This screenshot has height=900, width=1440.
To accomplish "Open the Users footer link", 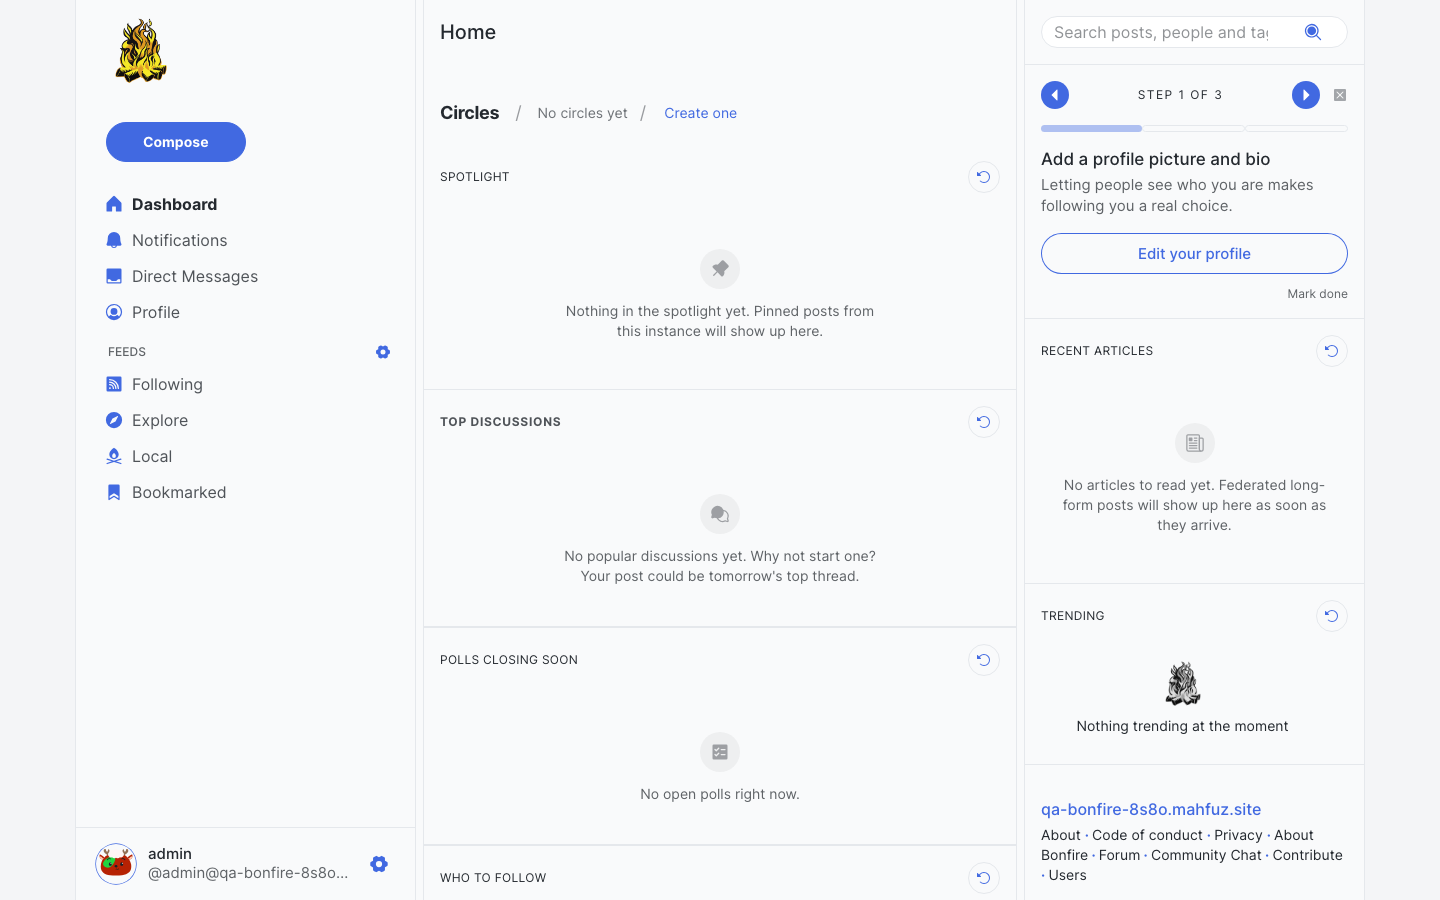I will point(1067,875).
